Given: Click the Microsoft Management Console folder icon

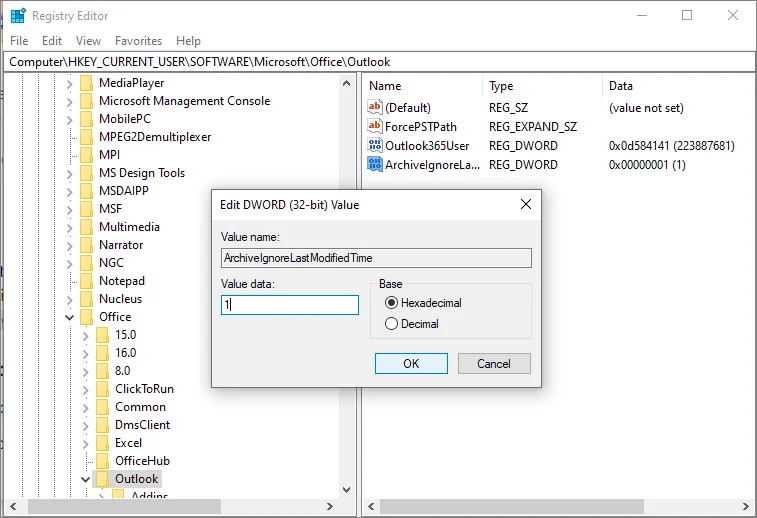Looking at the screenshot, I should pyautogui.click(x=87, y=101).
